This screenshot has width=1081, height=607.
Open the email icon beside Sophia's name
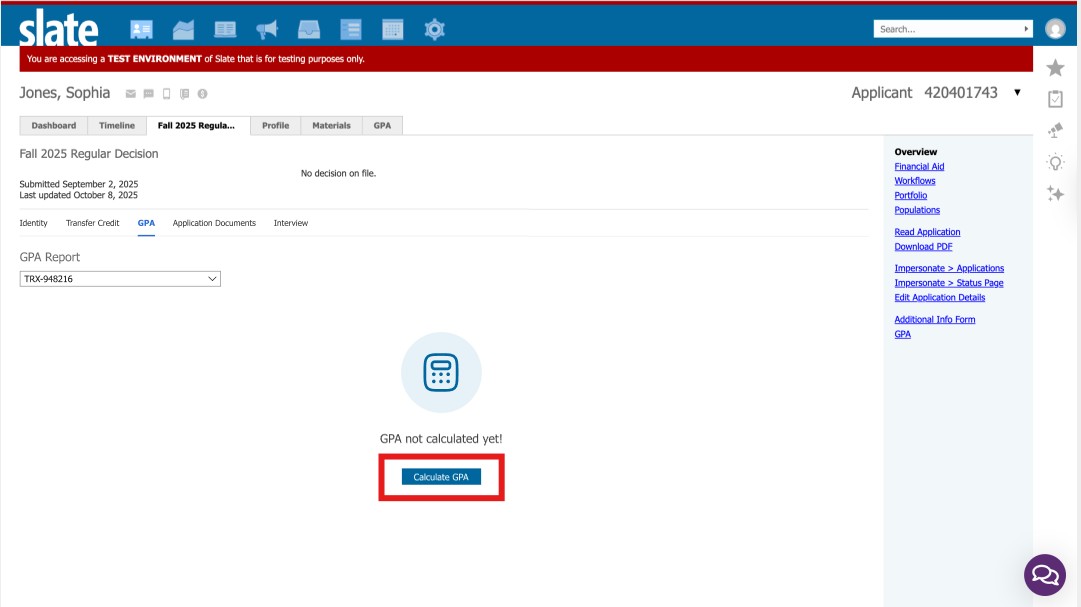pyautogui.click(x=131, y=93)
